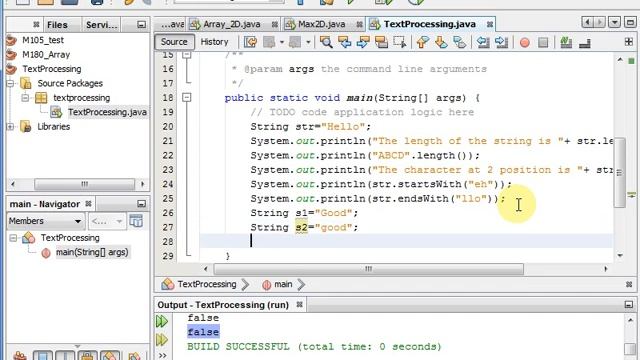Start macro recording red circle
The image size is (640, 360).
tap(524, 42)
